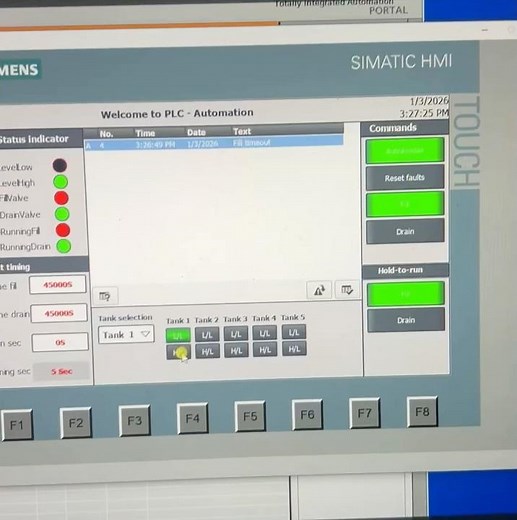Click the RunningDrain green indicator lamp
The image size is (517, 520).
[64, 246]
